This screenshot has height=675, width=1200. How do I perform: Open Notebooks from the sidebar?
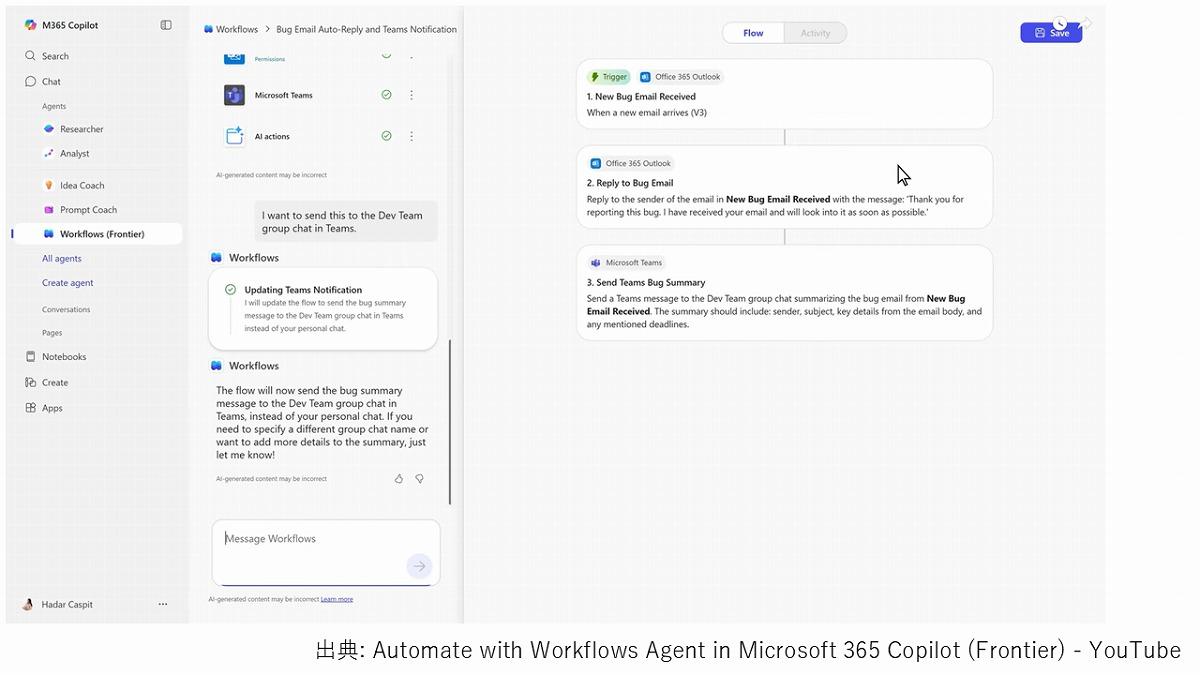click(63, 357)
